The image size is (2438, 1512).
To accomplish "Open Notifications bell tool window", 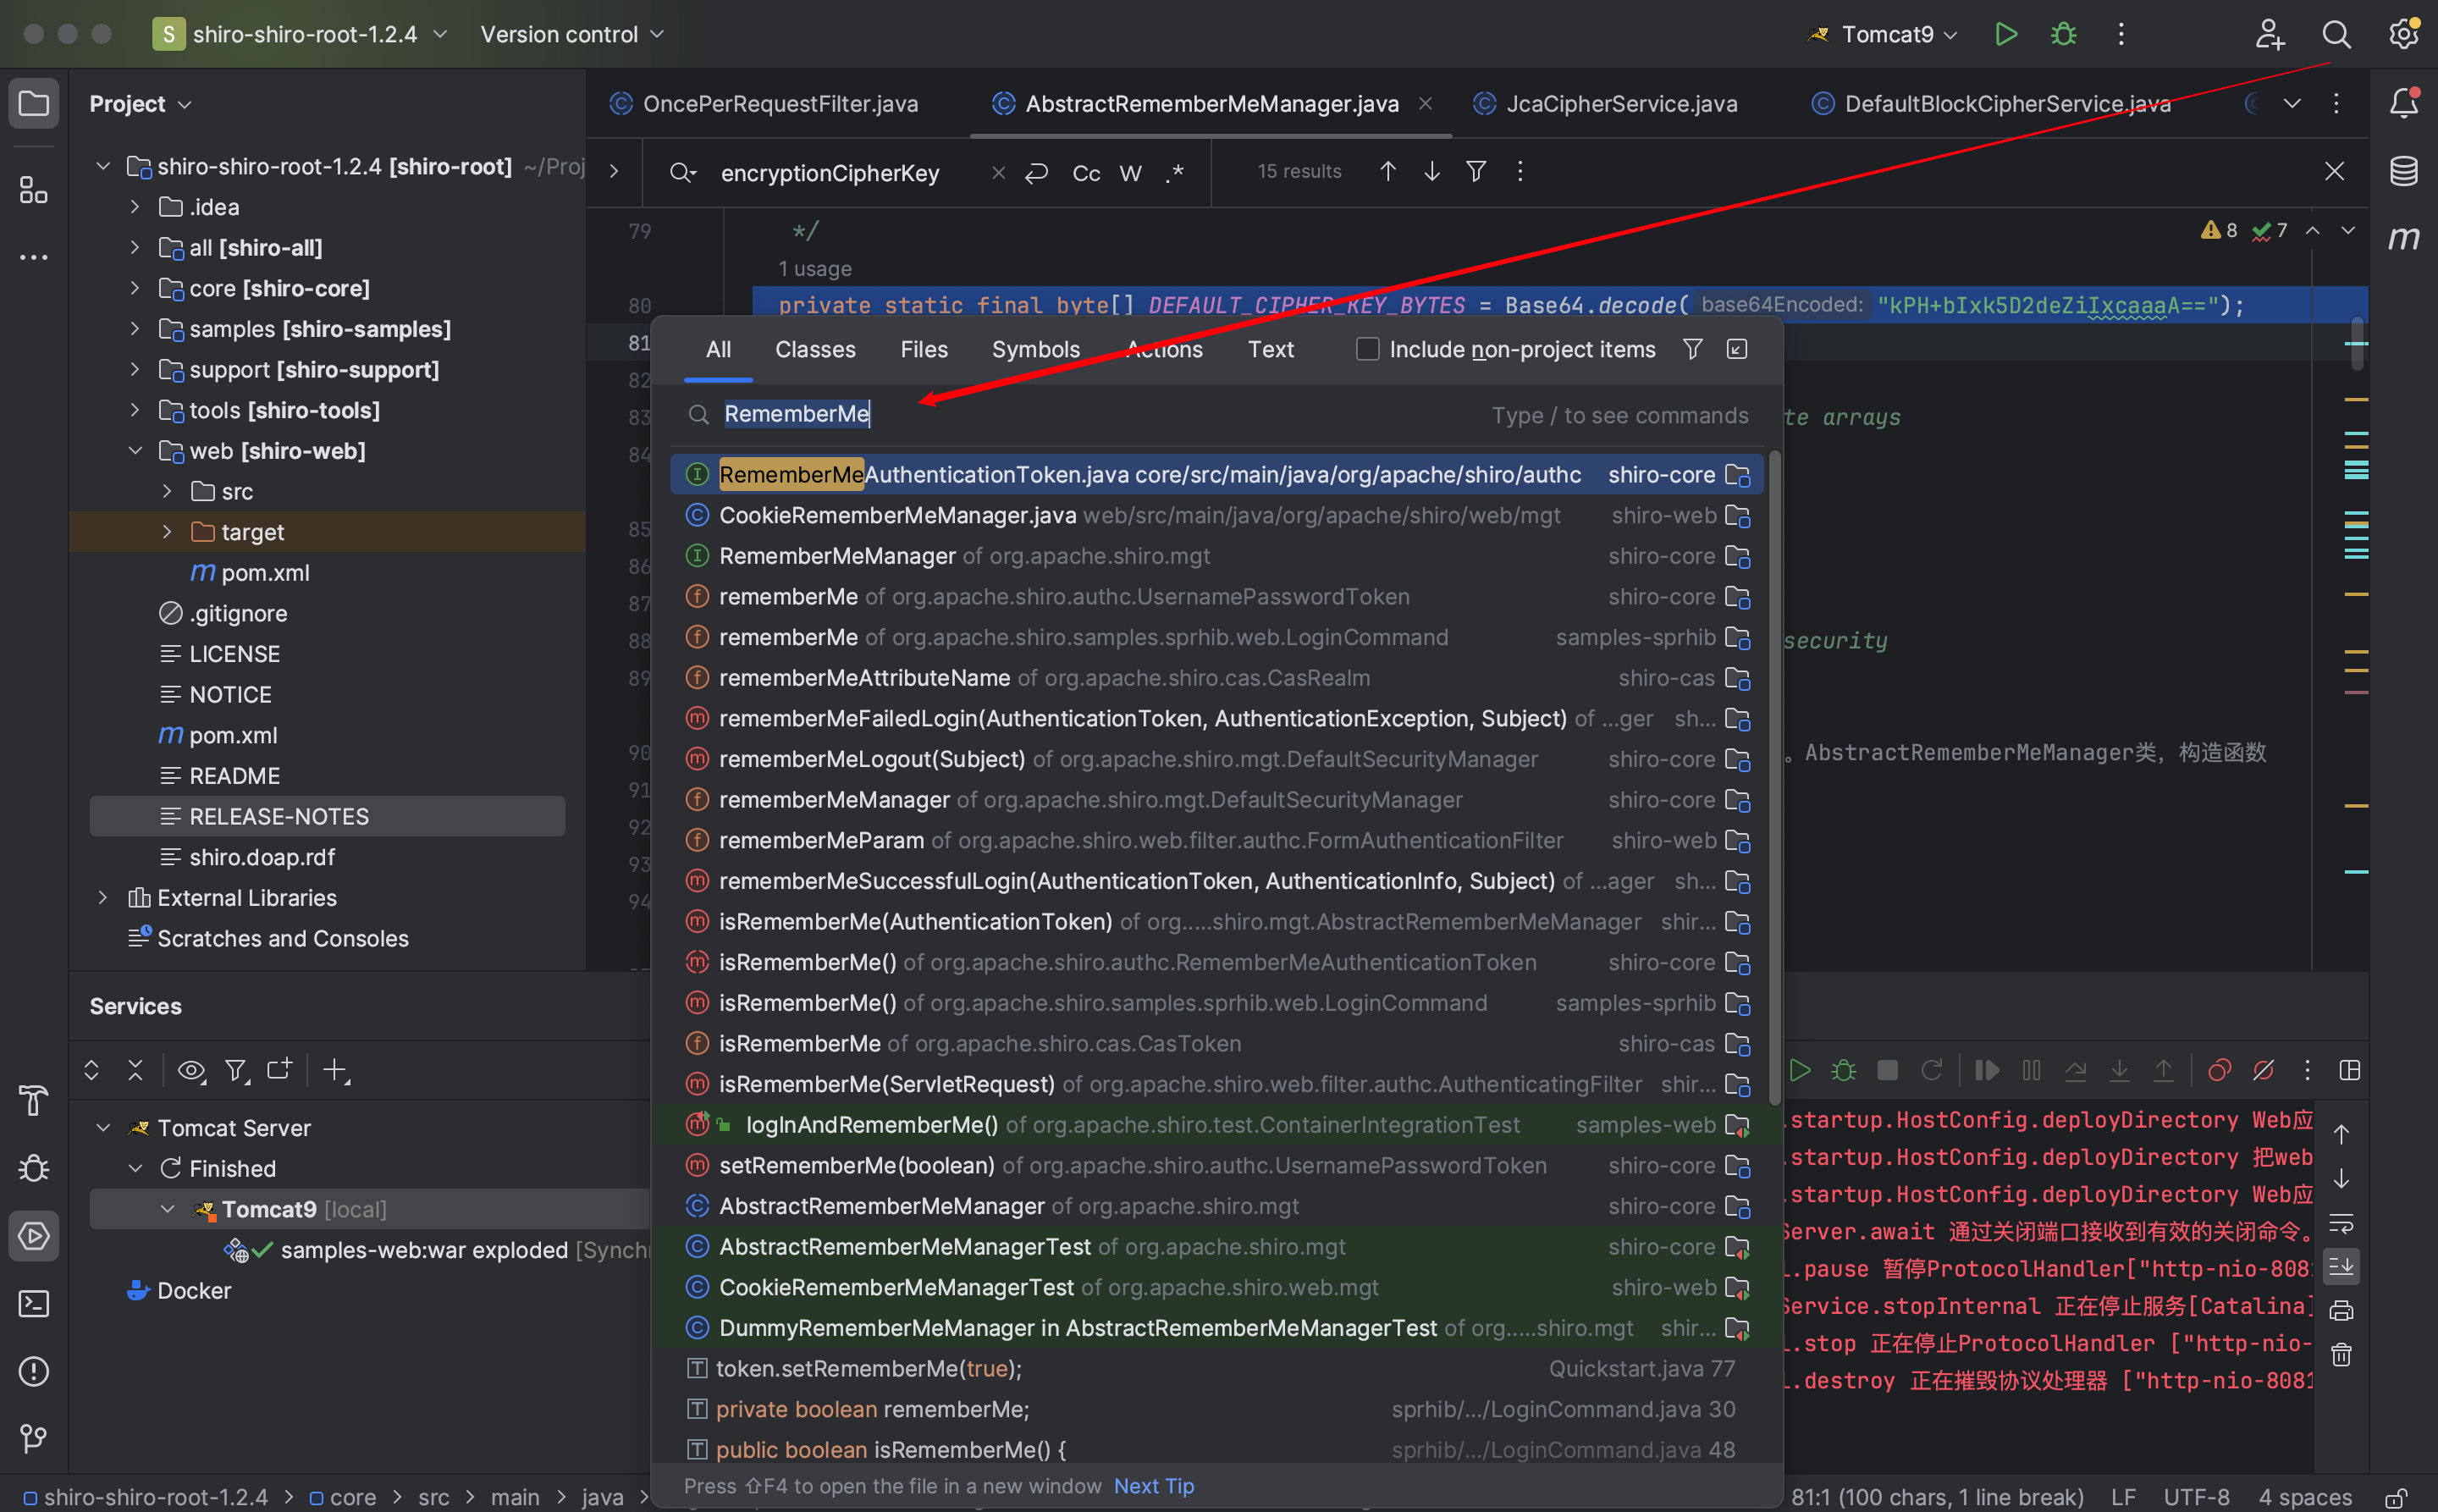I will tap(2404, 103).
